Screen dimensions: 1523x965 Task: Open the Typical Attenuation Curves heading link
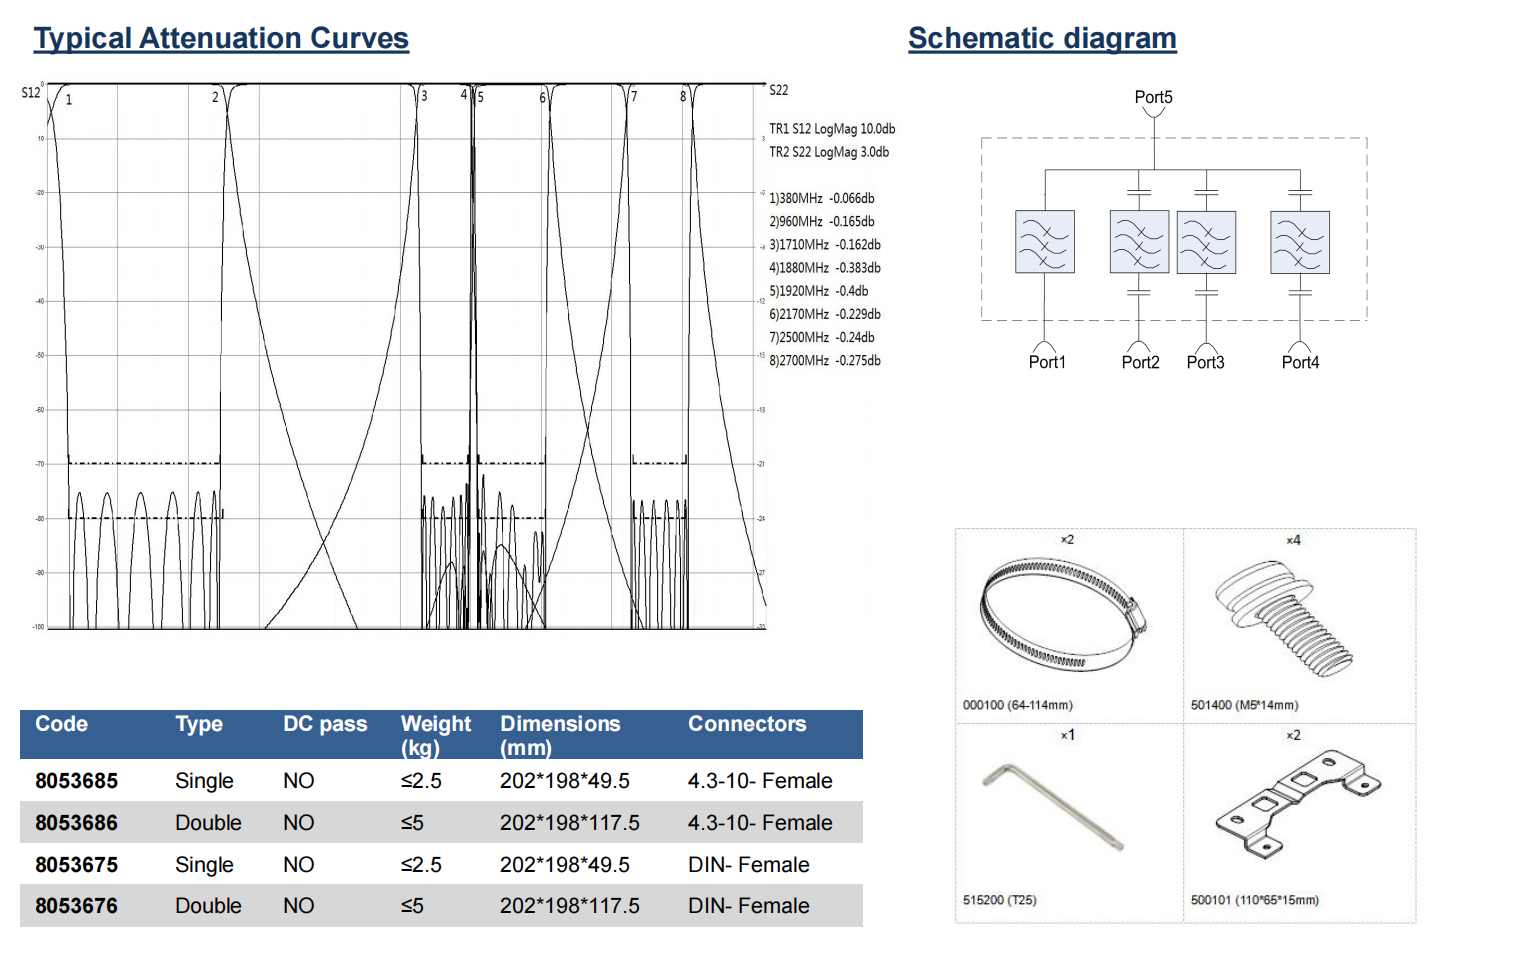click(x=221, y=38)
